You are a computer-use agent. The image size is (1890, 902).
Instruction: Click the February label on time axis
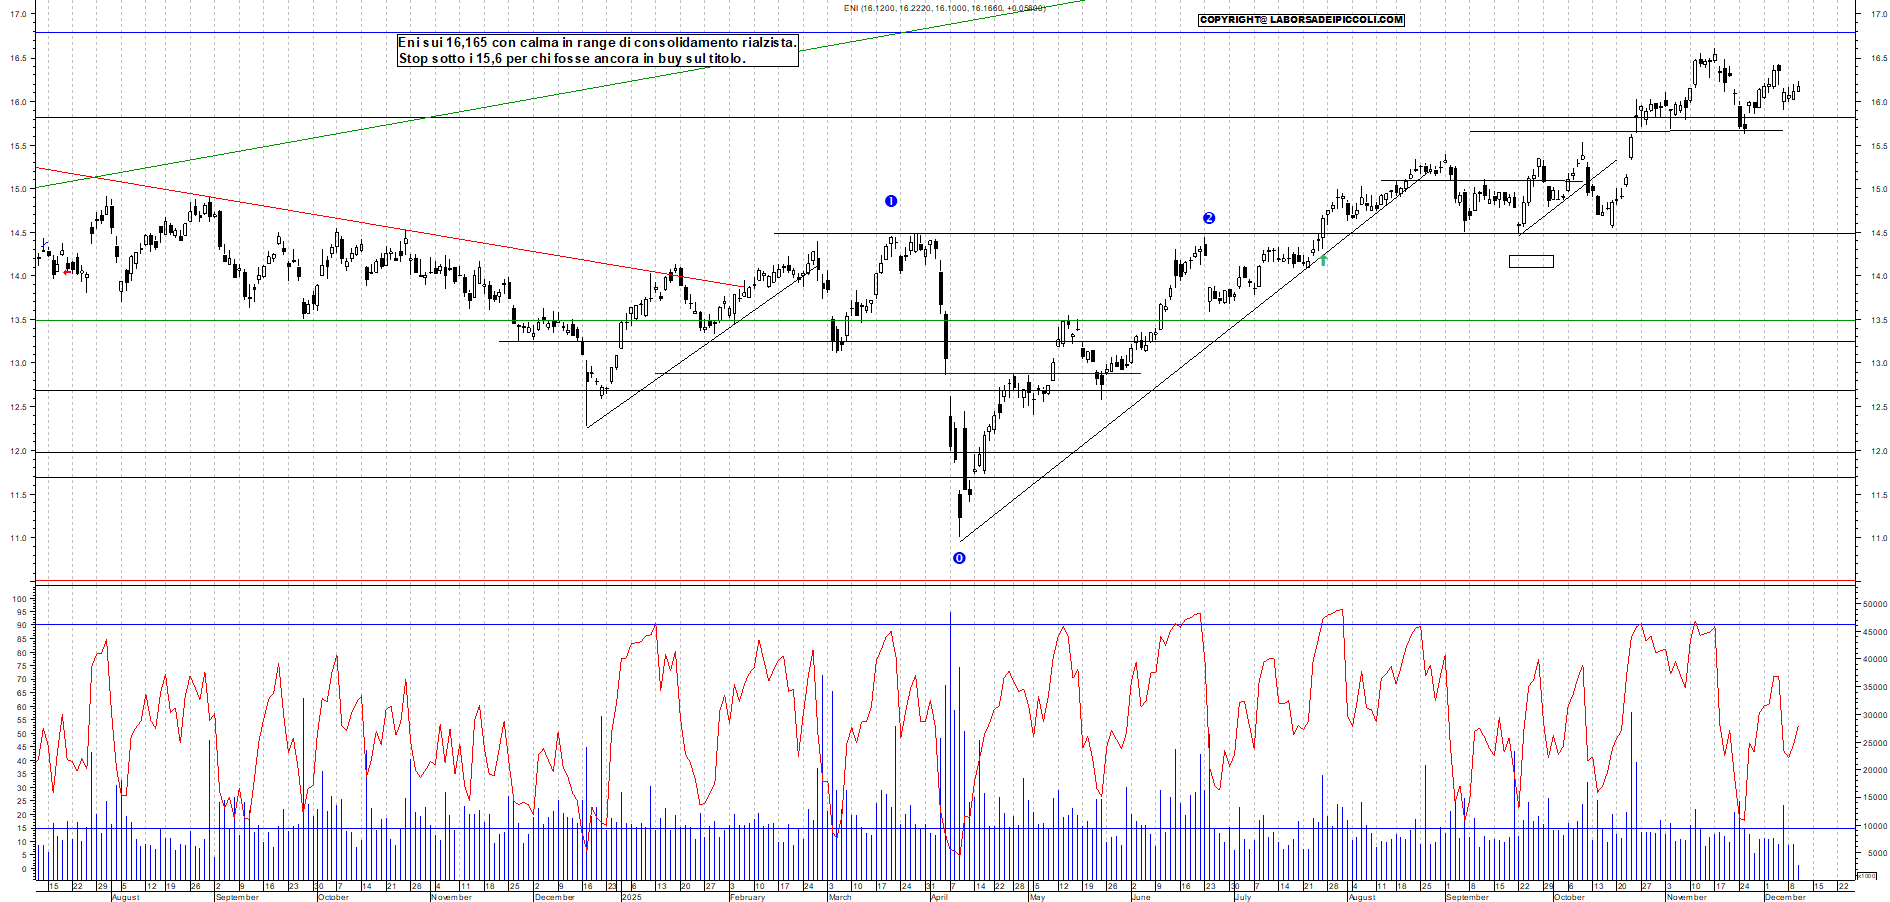pyautogui.click(x=747, y=897)
